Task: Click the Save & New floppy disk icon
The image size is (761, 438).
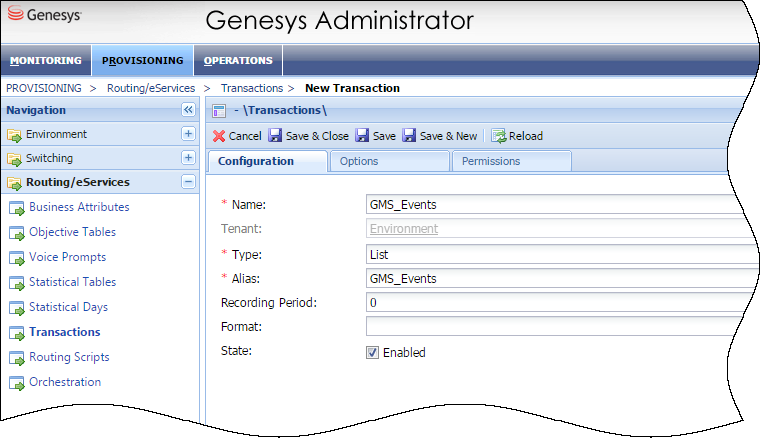Action: click(409, 135)
